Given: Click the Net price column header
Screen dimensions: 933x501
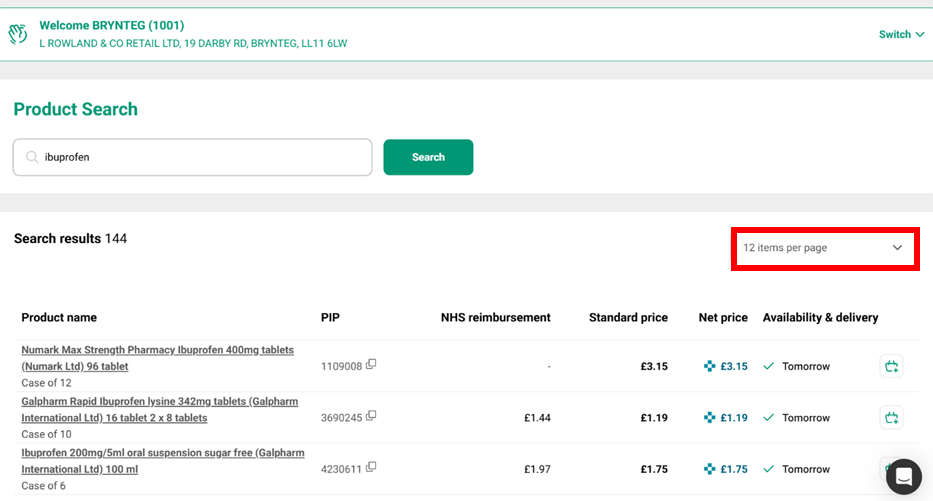Looking at the screenshot, I should coord(722,318).
